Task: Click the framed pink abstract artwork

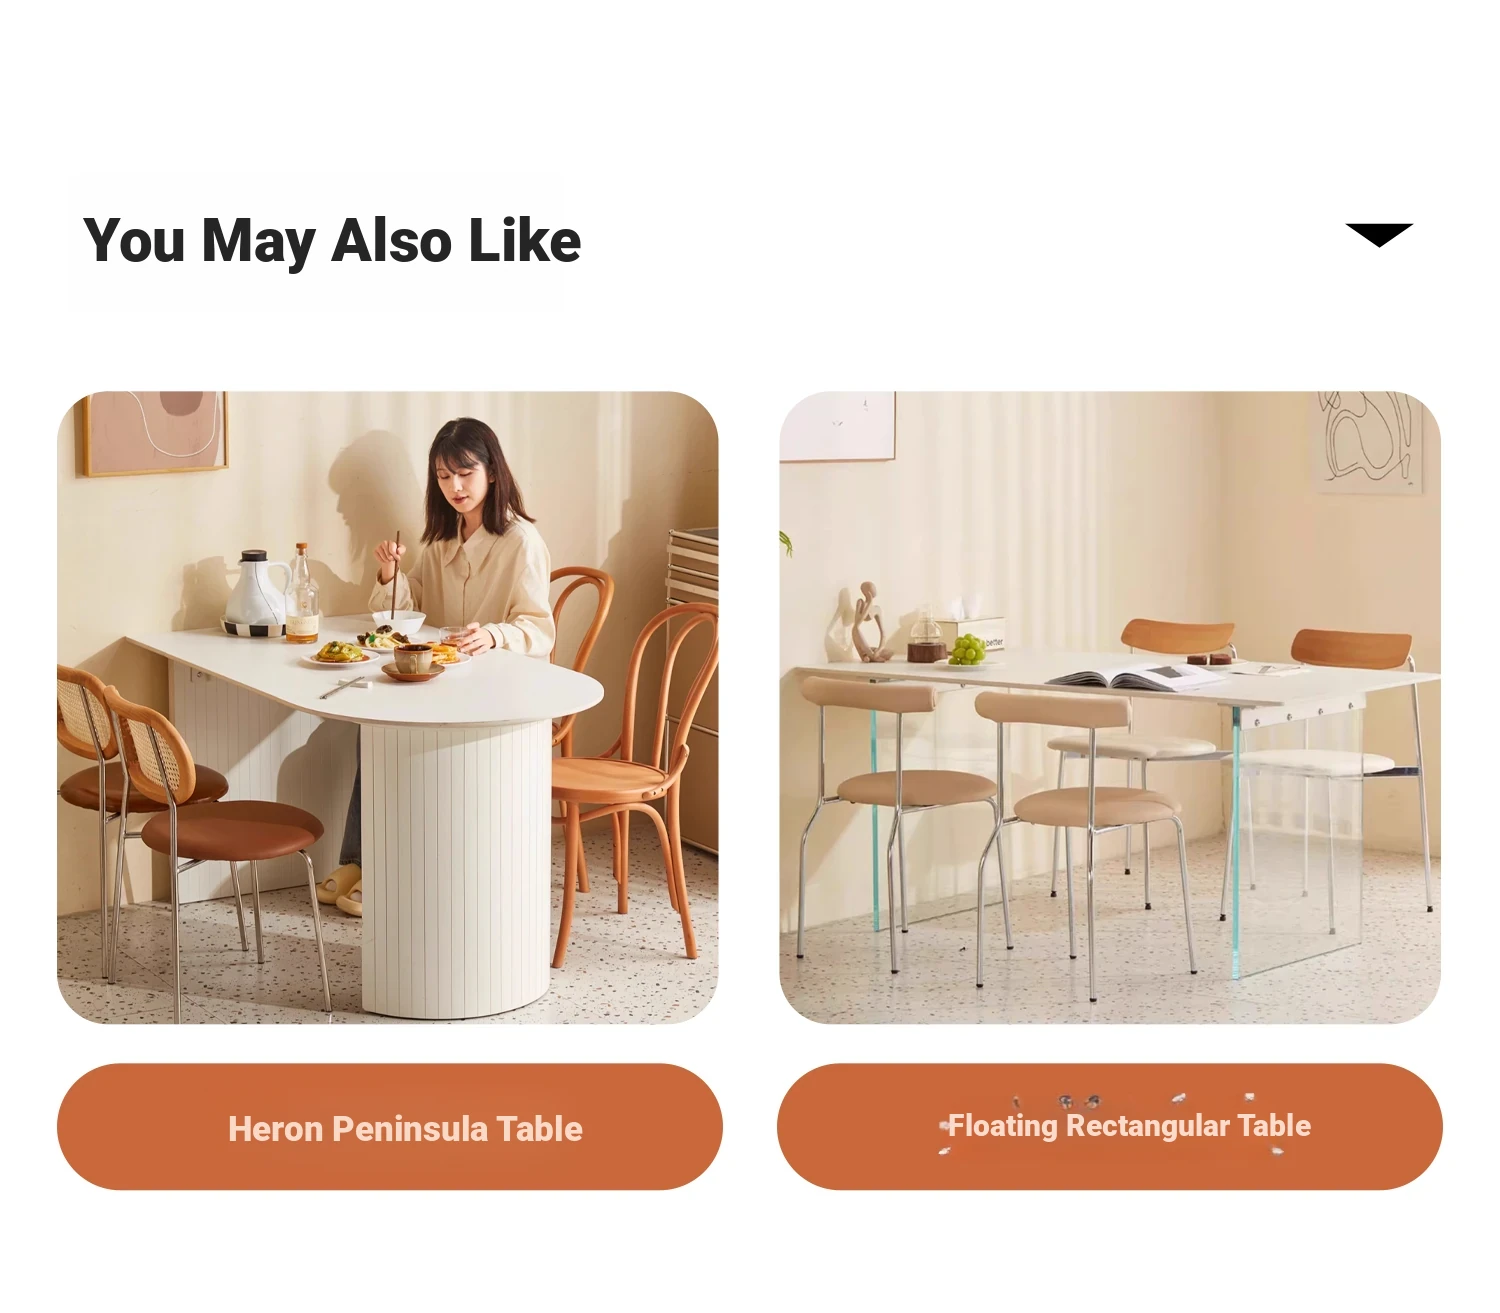Action: (155, 432)
